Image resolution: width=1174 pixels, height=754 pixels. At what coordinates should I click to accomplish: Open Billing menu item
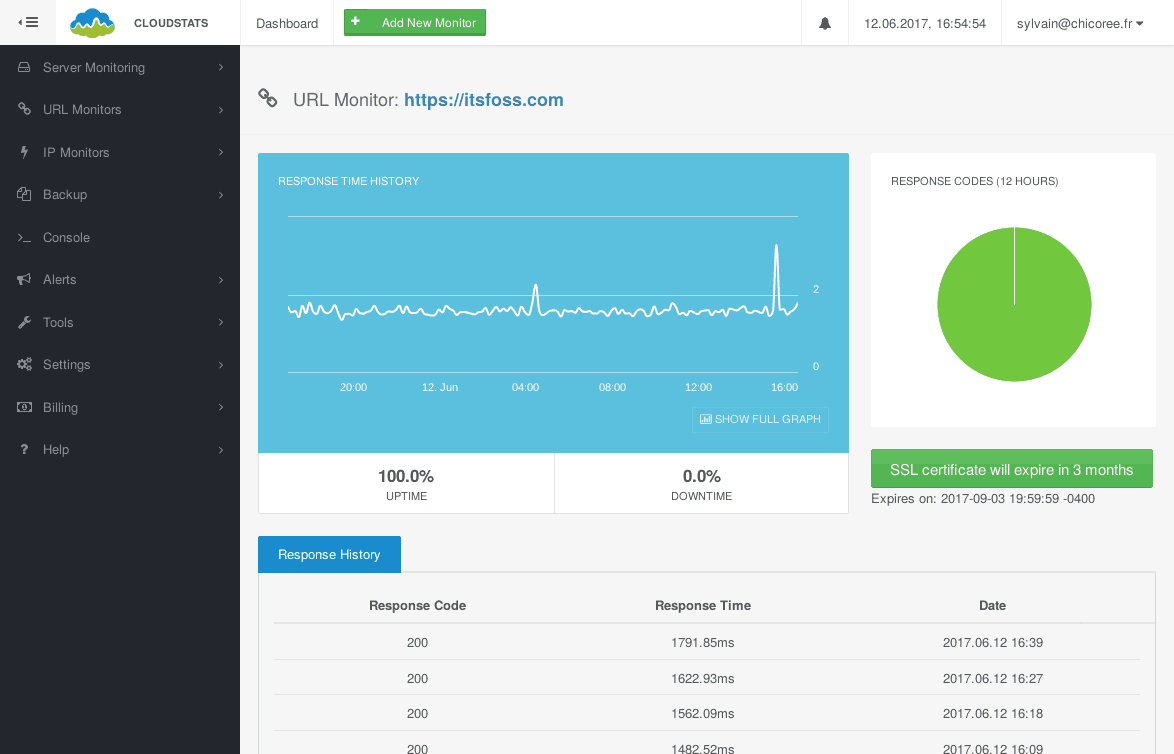coord(120,407)
